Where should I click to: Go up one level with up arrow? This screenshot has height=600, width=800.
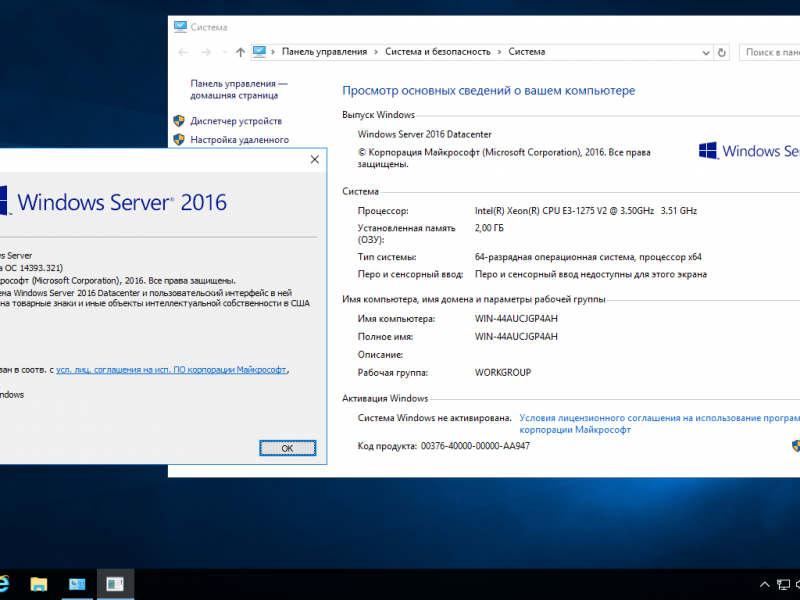click(240, 52)
